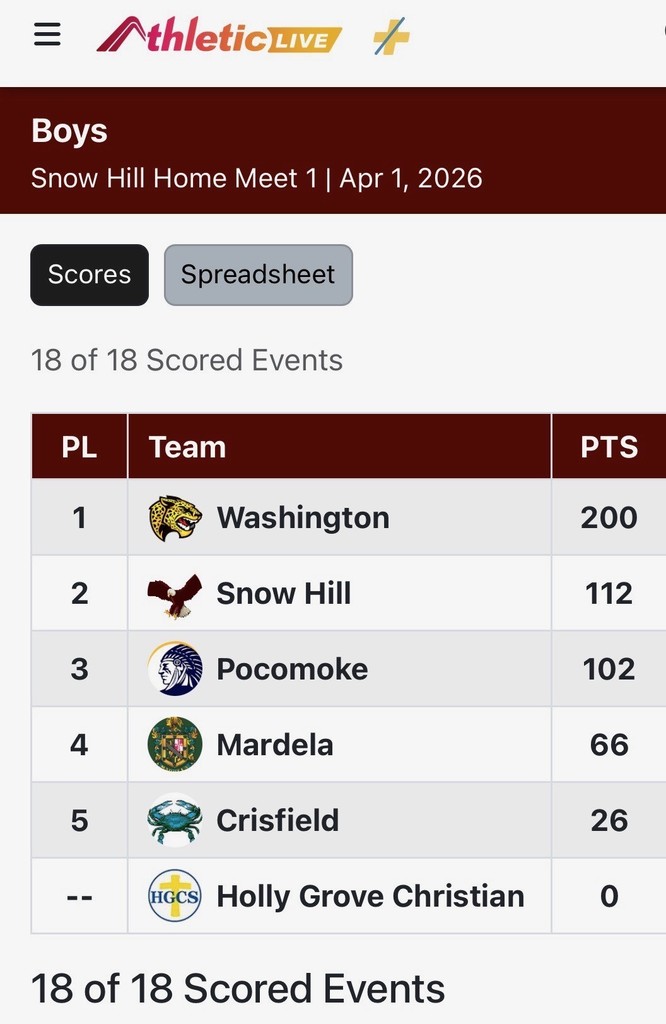Image resolution: width=666 pixels, height=1024 pixels.
Task: Open the Mardela team name link
Action: [x=275, y=745]
